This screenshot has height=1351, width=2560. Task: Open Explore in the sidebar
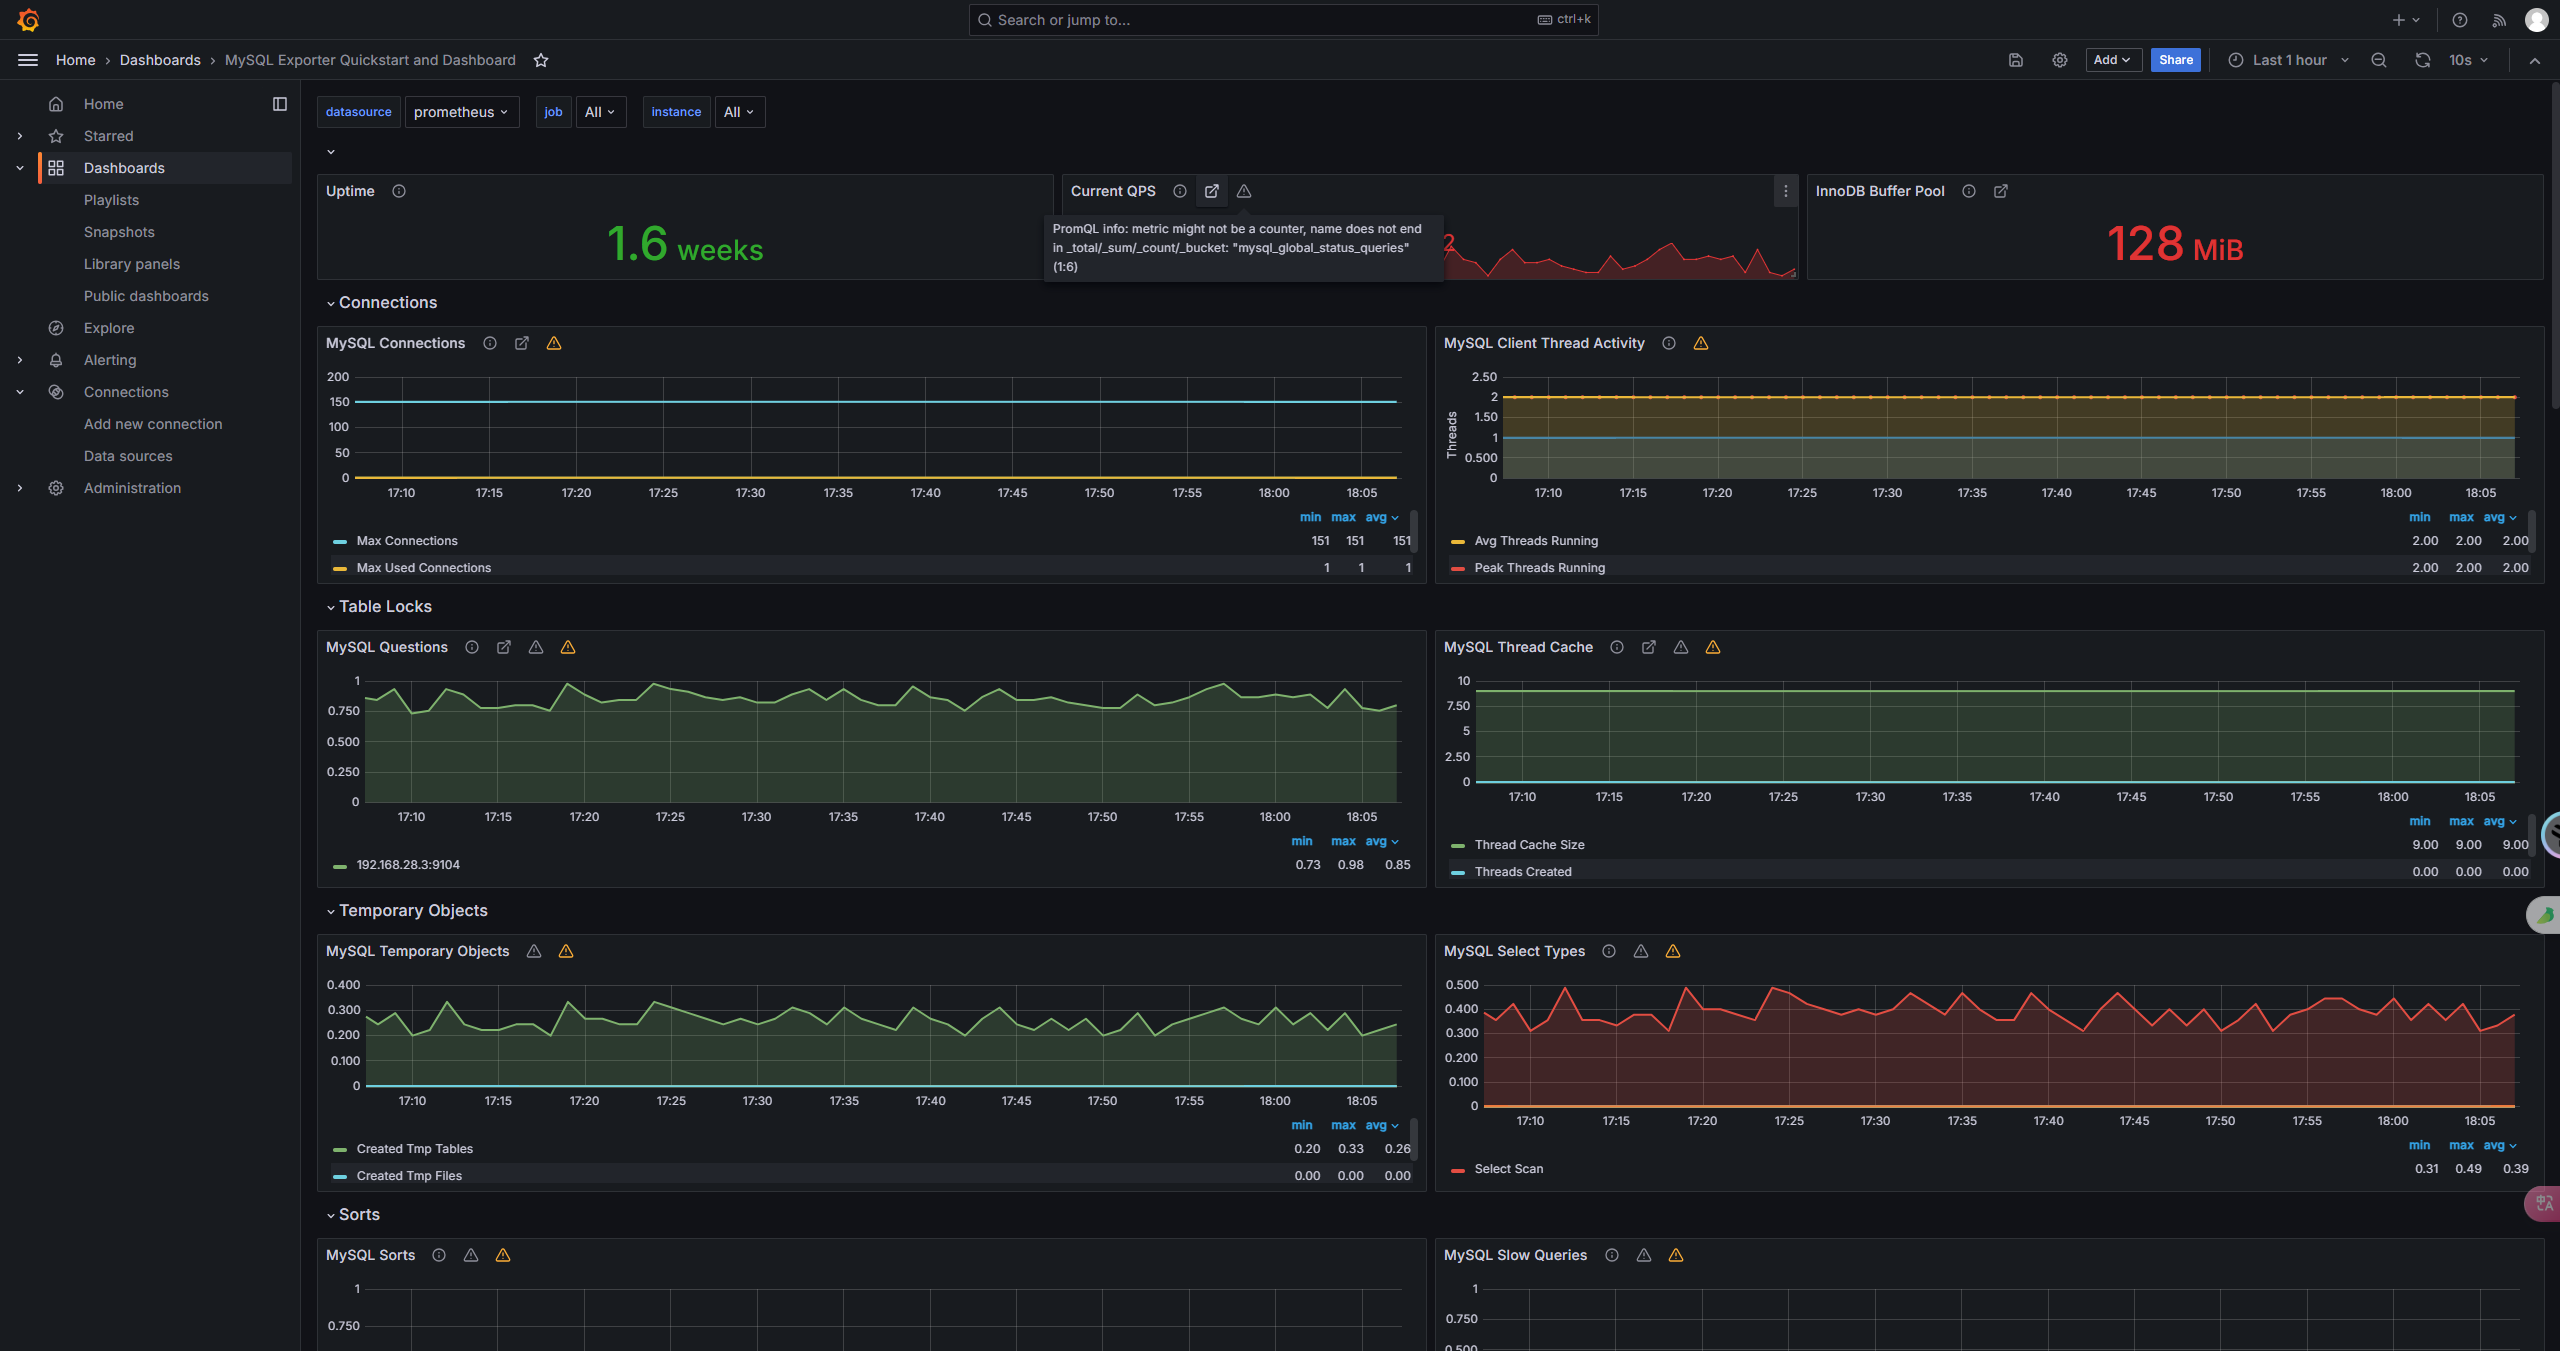click(109, 328)
